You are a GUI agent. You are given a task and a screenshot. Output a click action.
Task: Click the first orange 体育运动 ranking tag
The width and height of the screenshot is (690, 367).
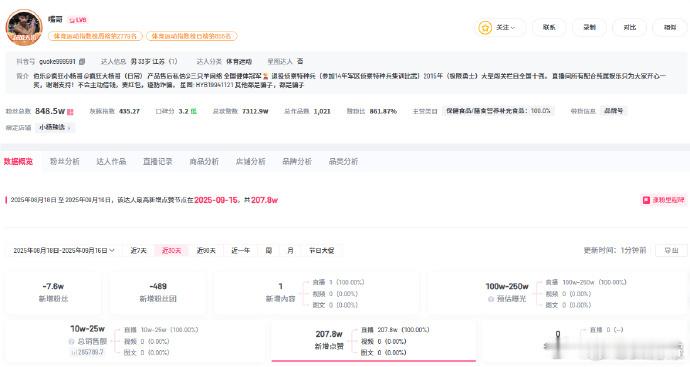click(95, 36)
